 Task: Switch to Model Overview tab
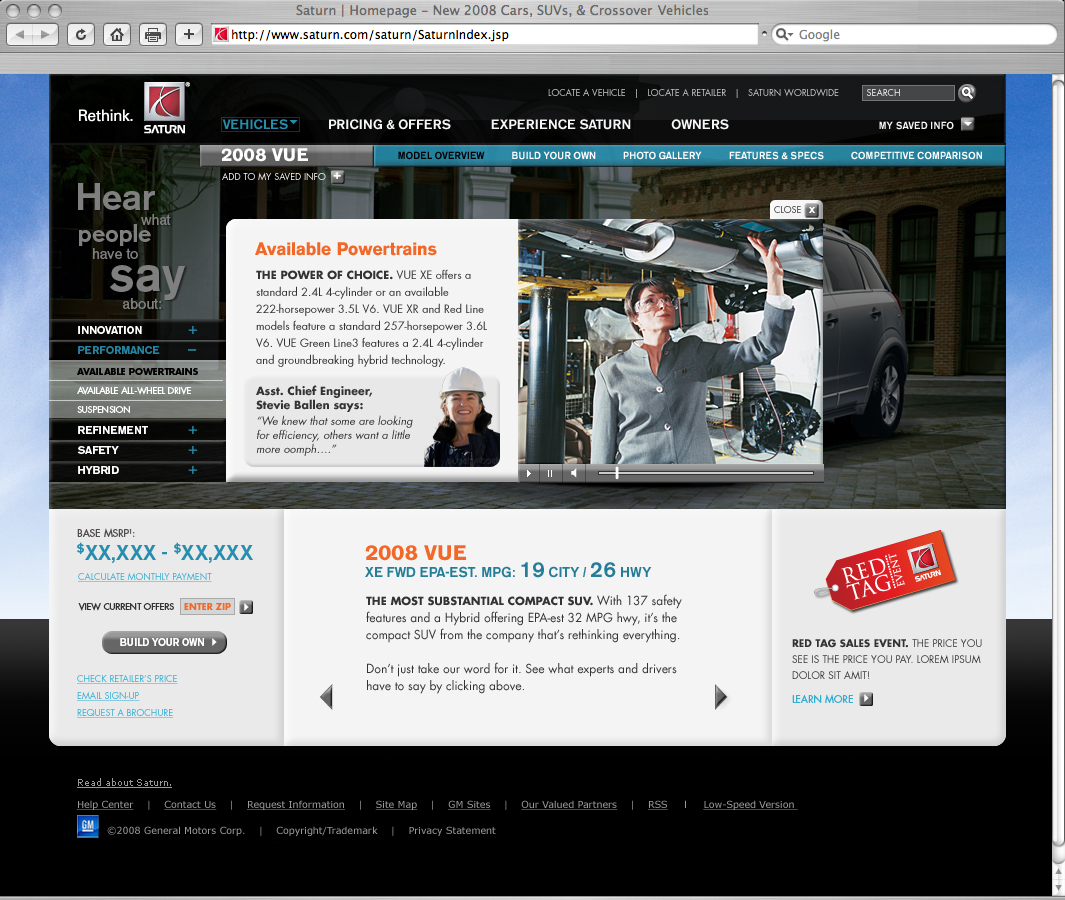(441, 156)
